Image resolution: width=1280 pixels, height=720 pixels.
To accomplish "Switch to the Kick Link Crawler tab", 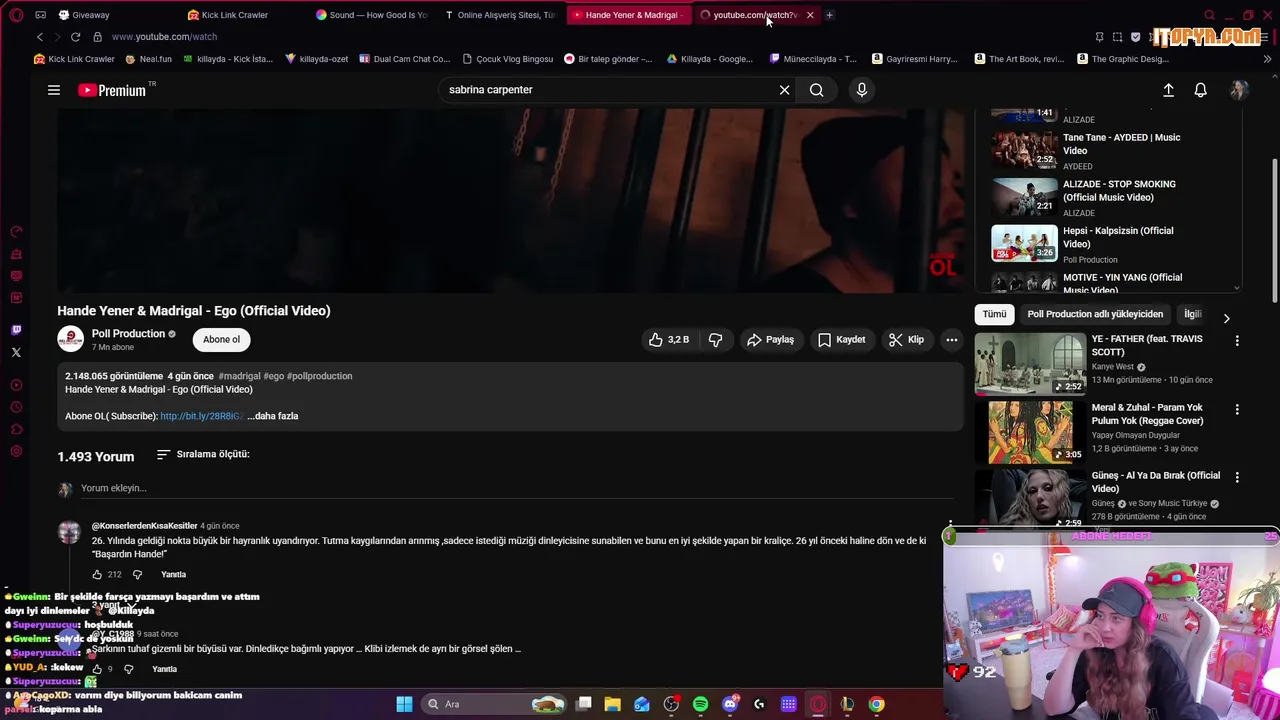I will point(234,15).
